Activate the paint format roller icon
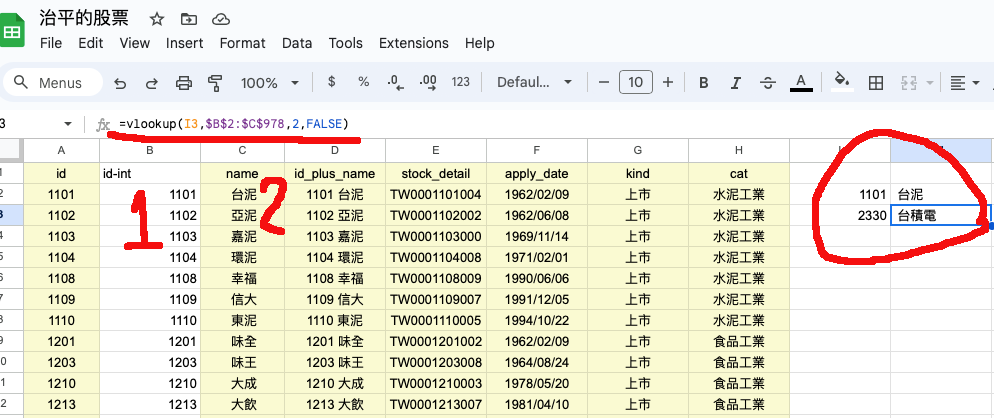The image size is (994, 418). click(214, 83)
